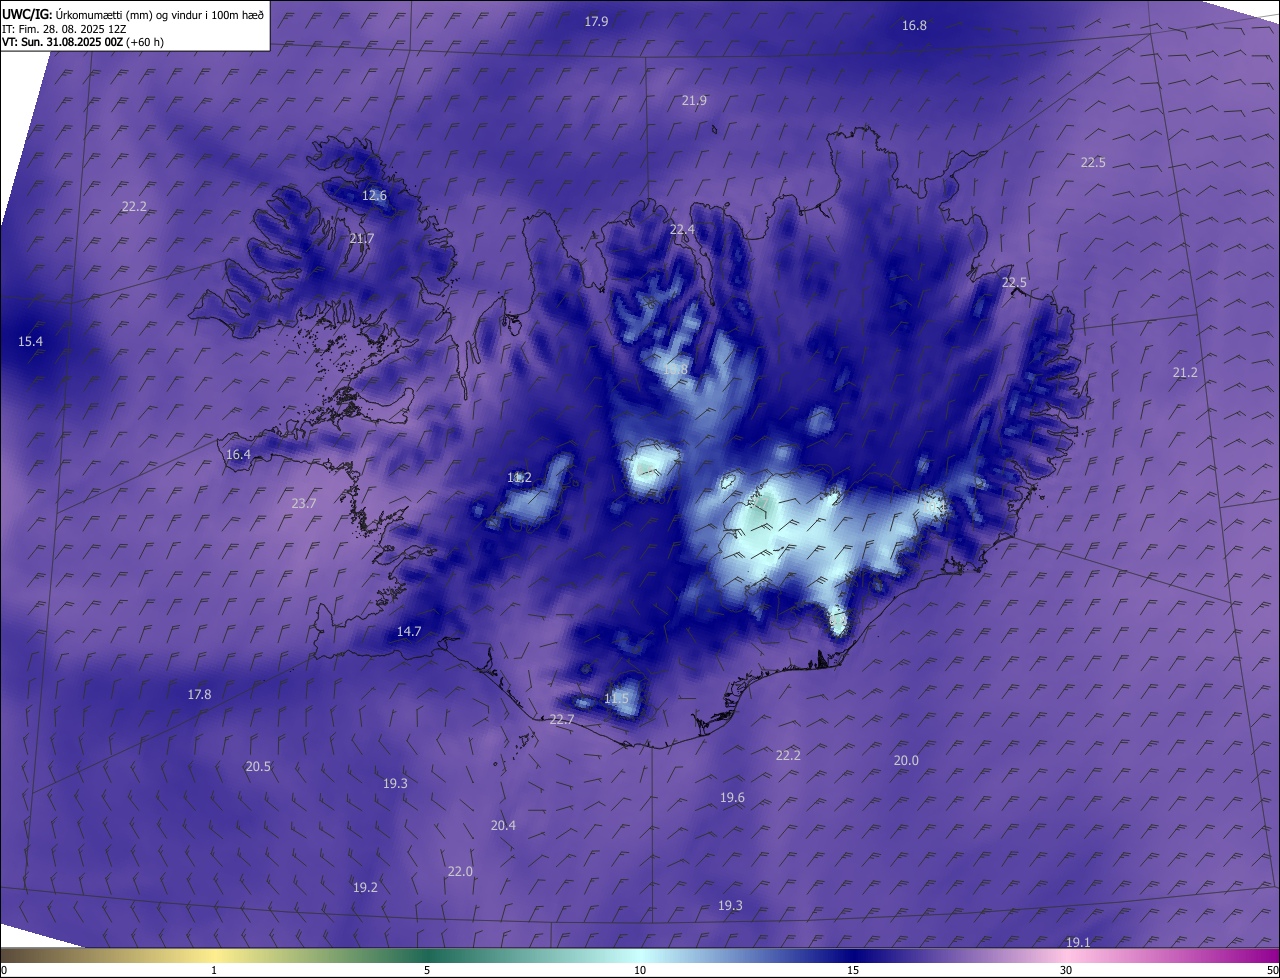Select the 11.5 value over the southern glacier

(616, 699)
